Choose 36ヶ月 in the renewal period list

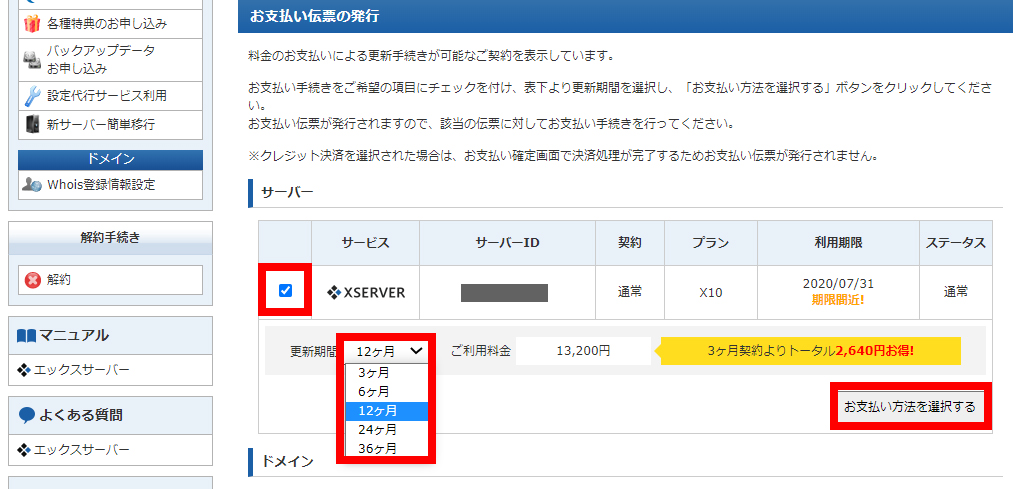[377, 449]
